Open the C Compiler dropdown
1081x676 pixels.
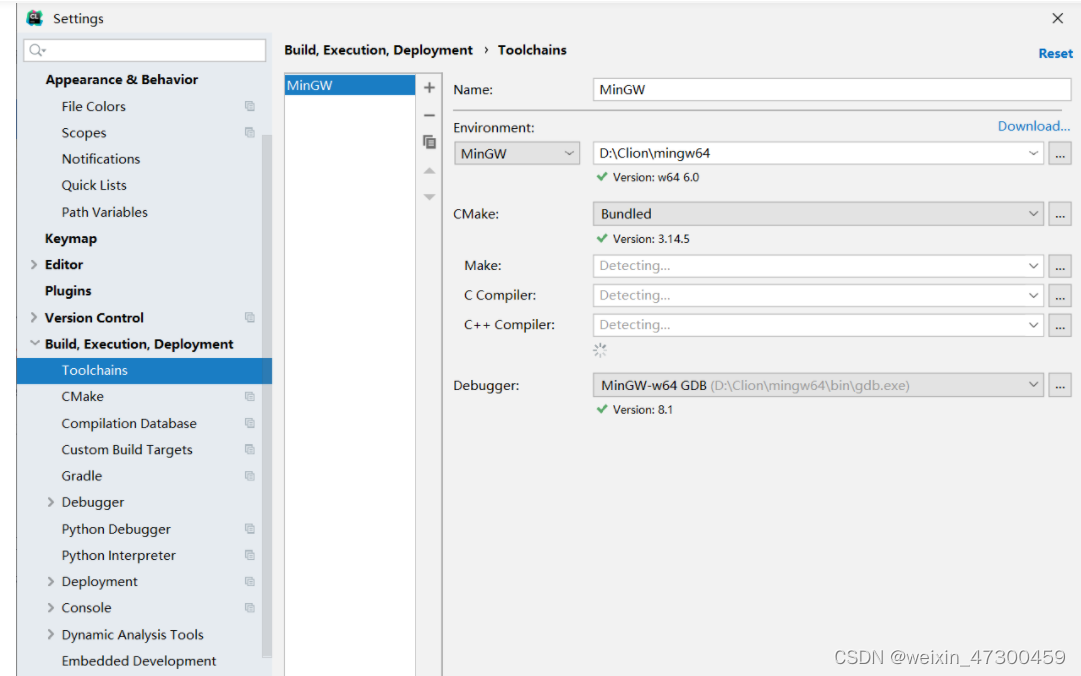tap(1033, 296)
